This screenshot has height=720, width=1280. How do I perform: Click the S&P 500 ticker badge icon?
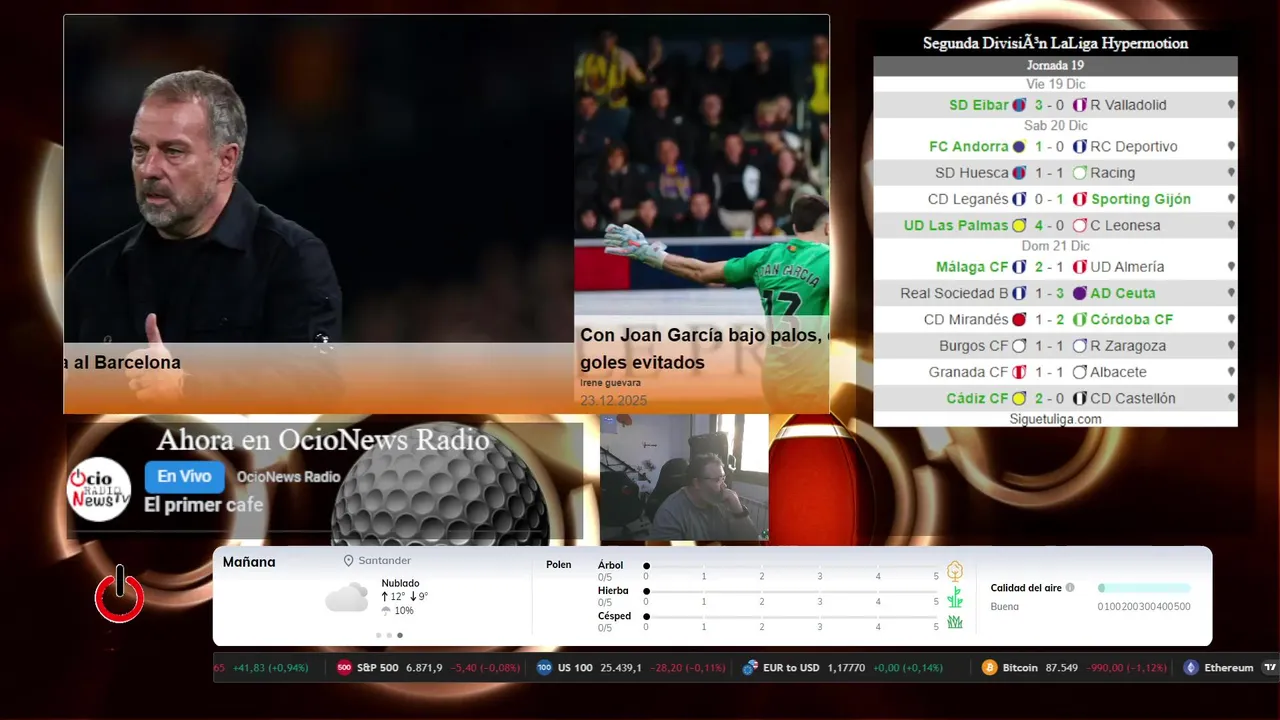[x=344, y=668]
